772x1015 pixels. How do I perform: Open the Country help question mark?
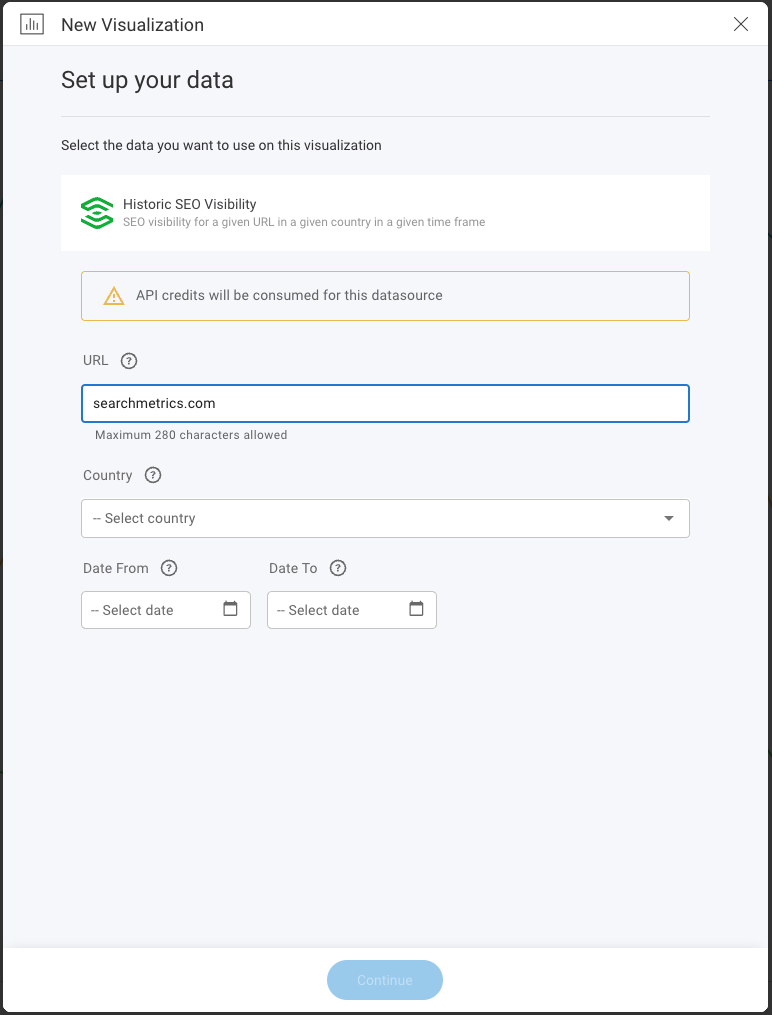pyautogui.click(x=153, y=475)
